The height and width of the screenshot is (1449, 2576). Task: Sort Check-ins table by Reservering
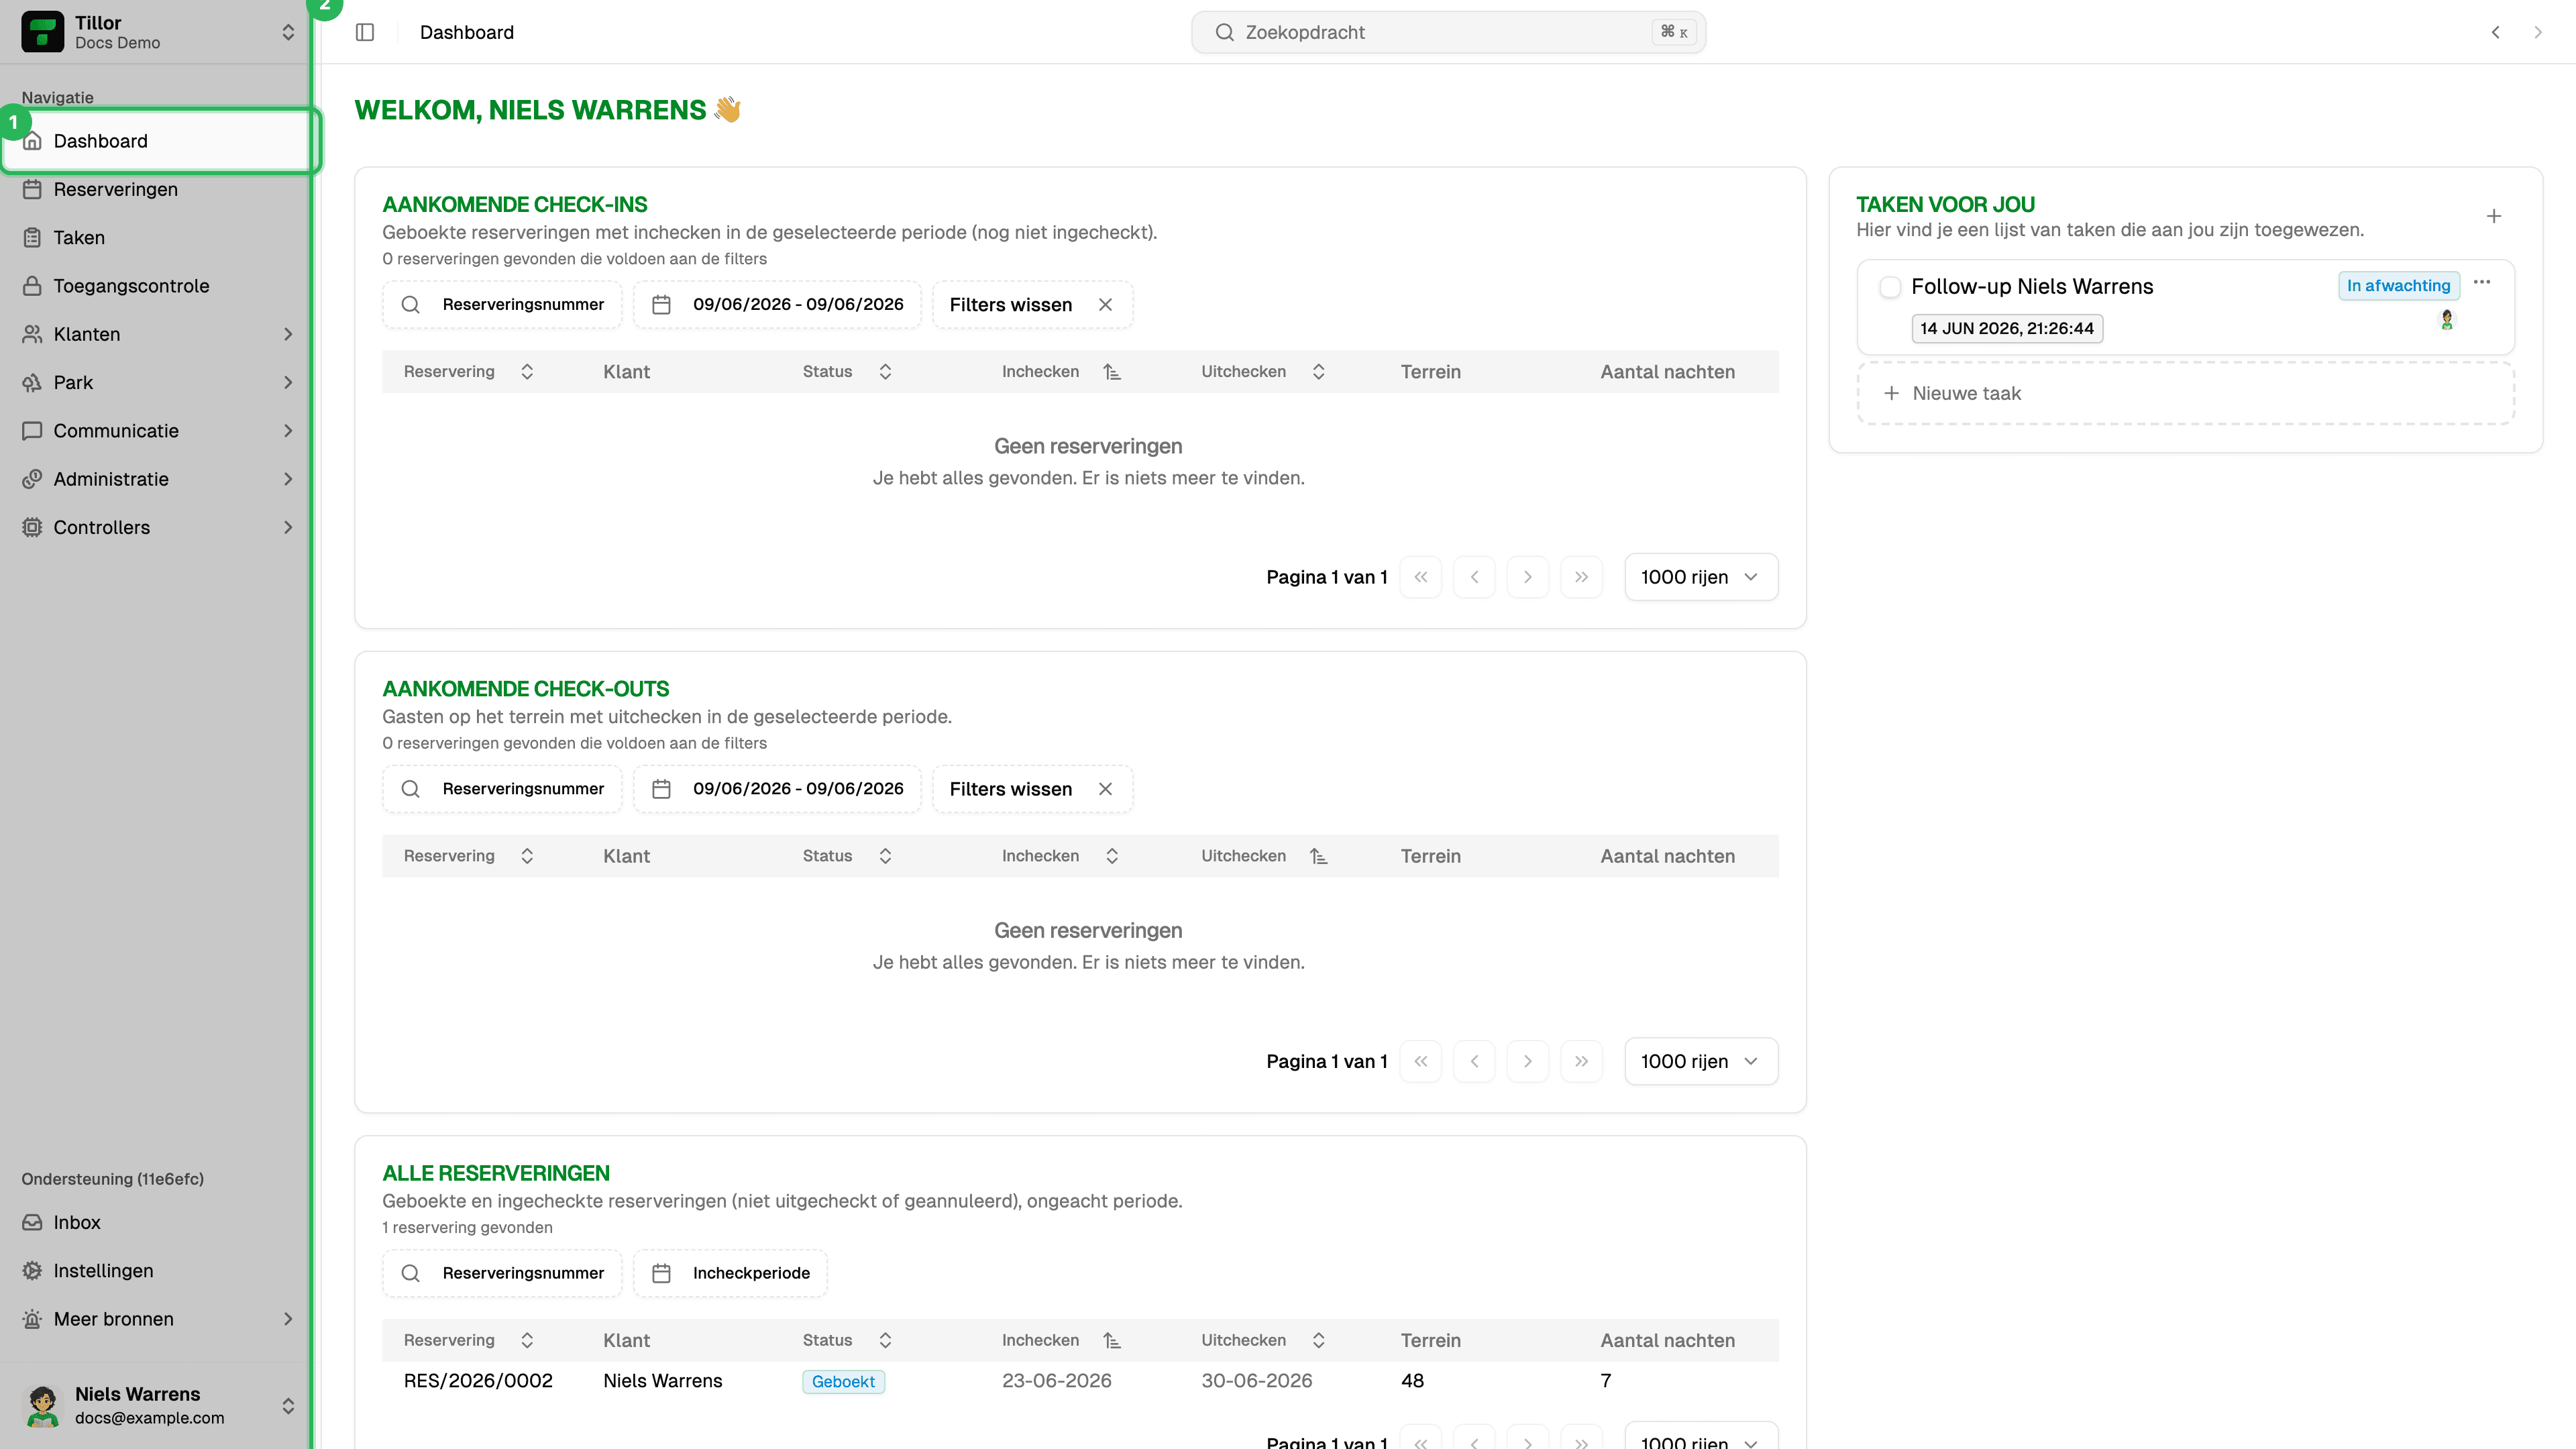pos(468,371)
